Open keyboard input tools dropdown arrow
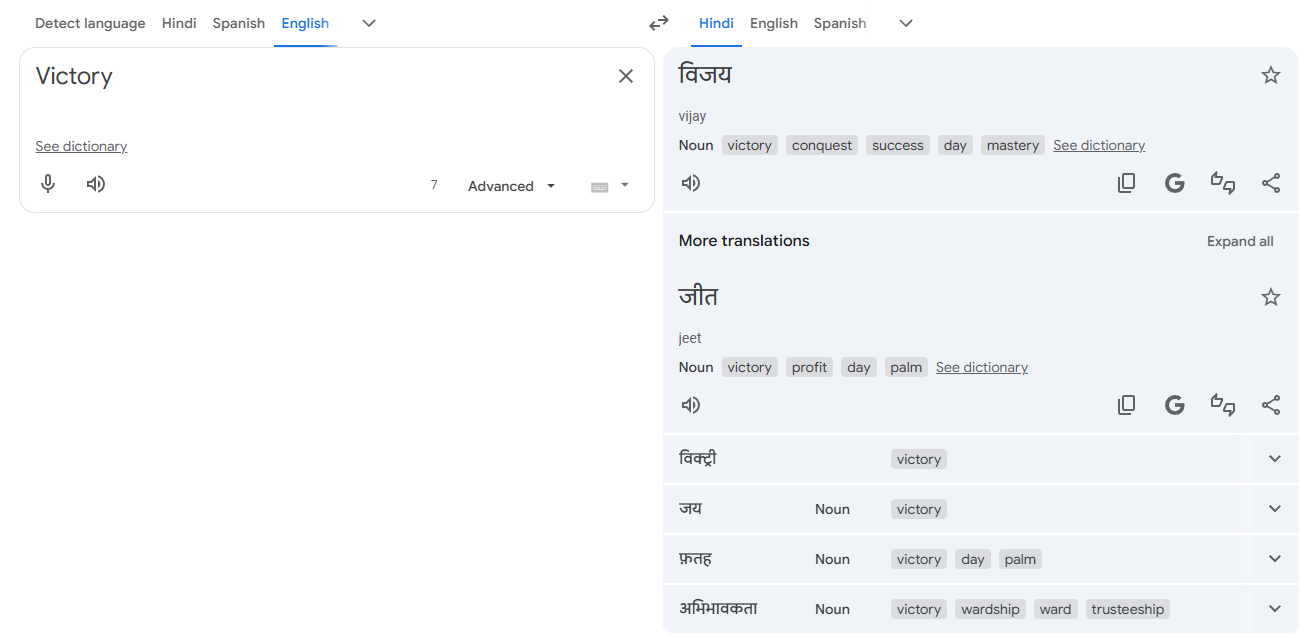Image resolution: width=1304 pixels, height=638 pixels. [625, 185]
